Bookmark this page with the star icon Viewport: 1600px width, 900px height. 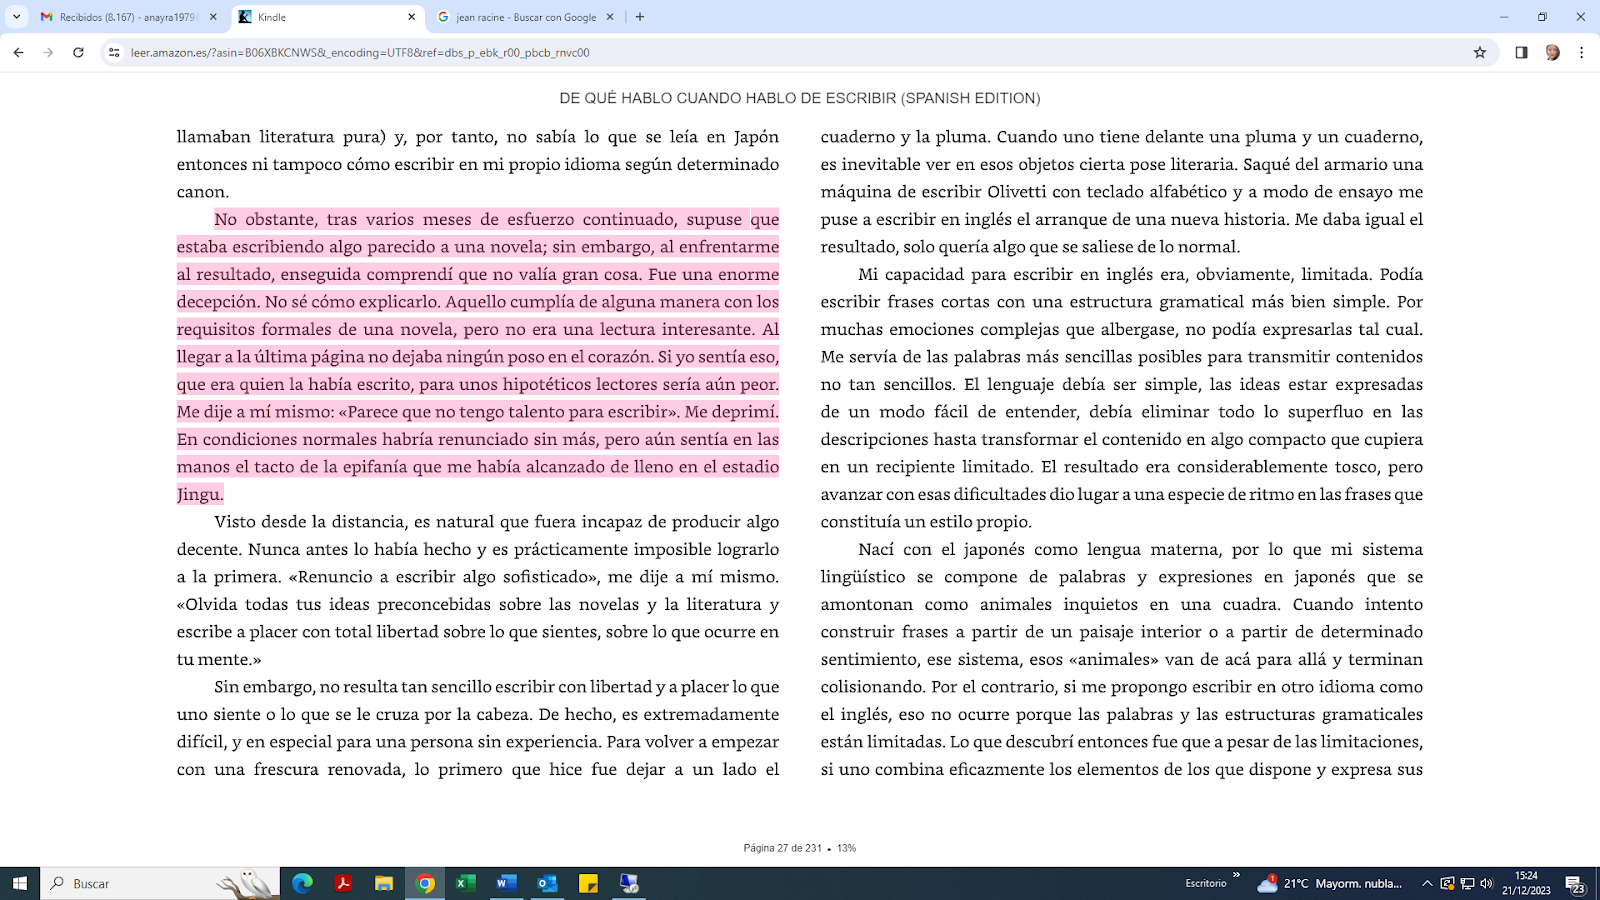1480,52
